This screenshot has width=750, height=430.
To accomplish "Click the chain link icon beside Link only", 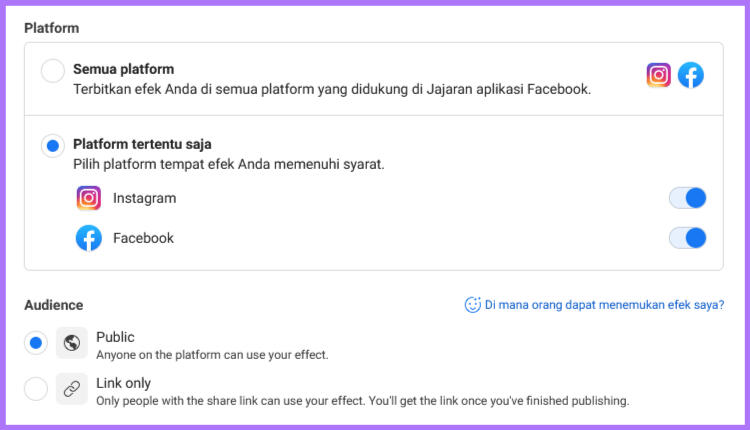I will (72, 389).
